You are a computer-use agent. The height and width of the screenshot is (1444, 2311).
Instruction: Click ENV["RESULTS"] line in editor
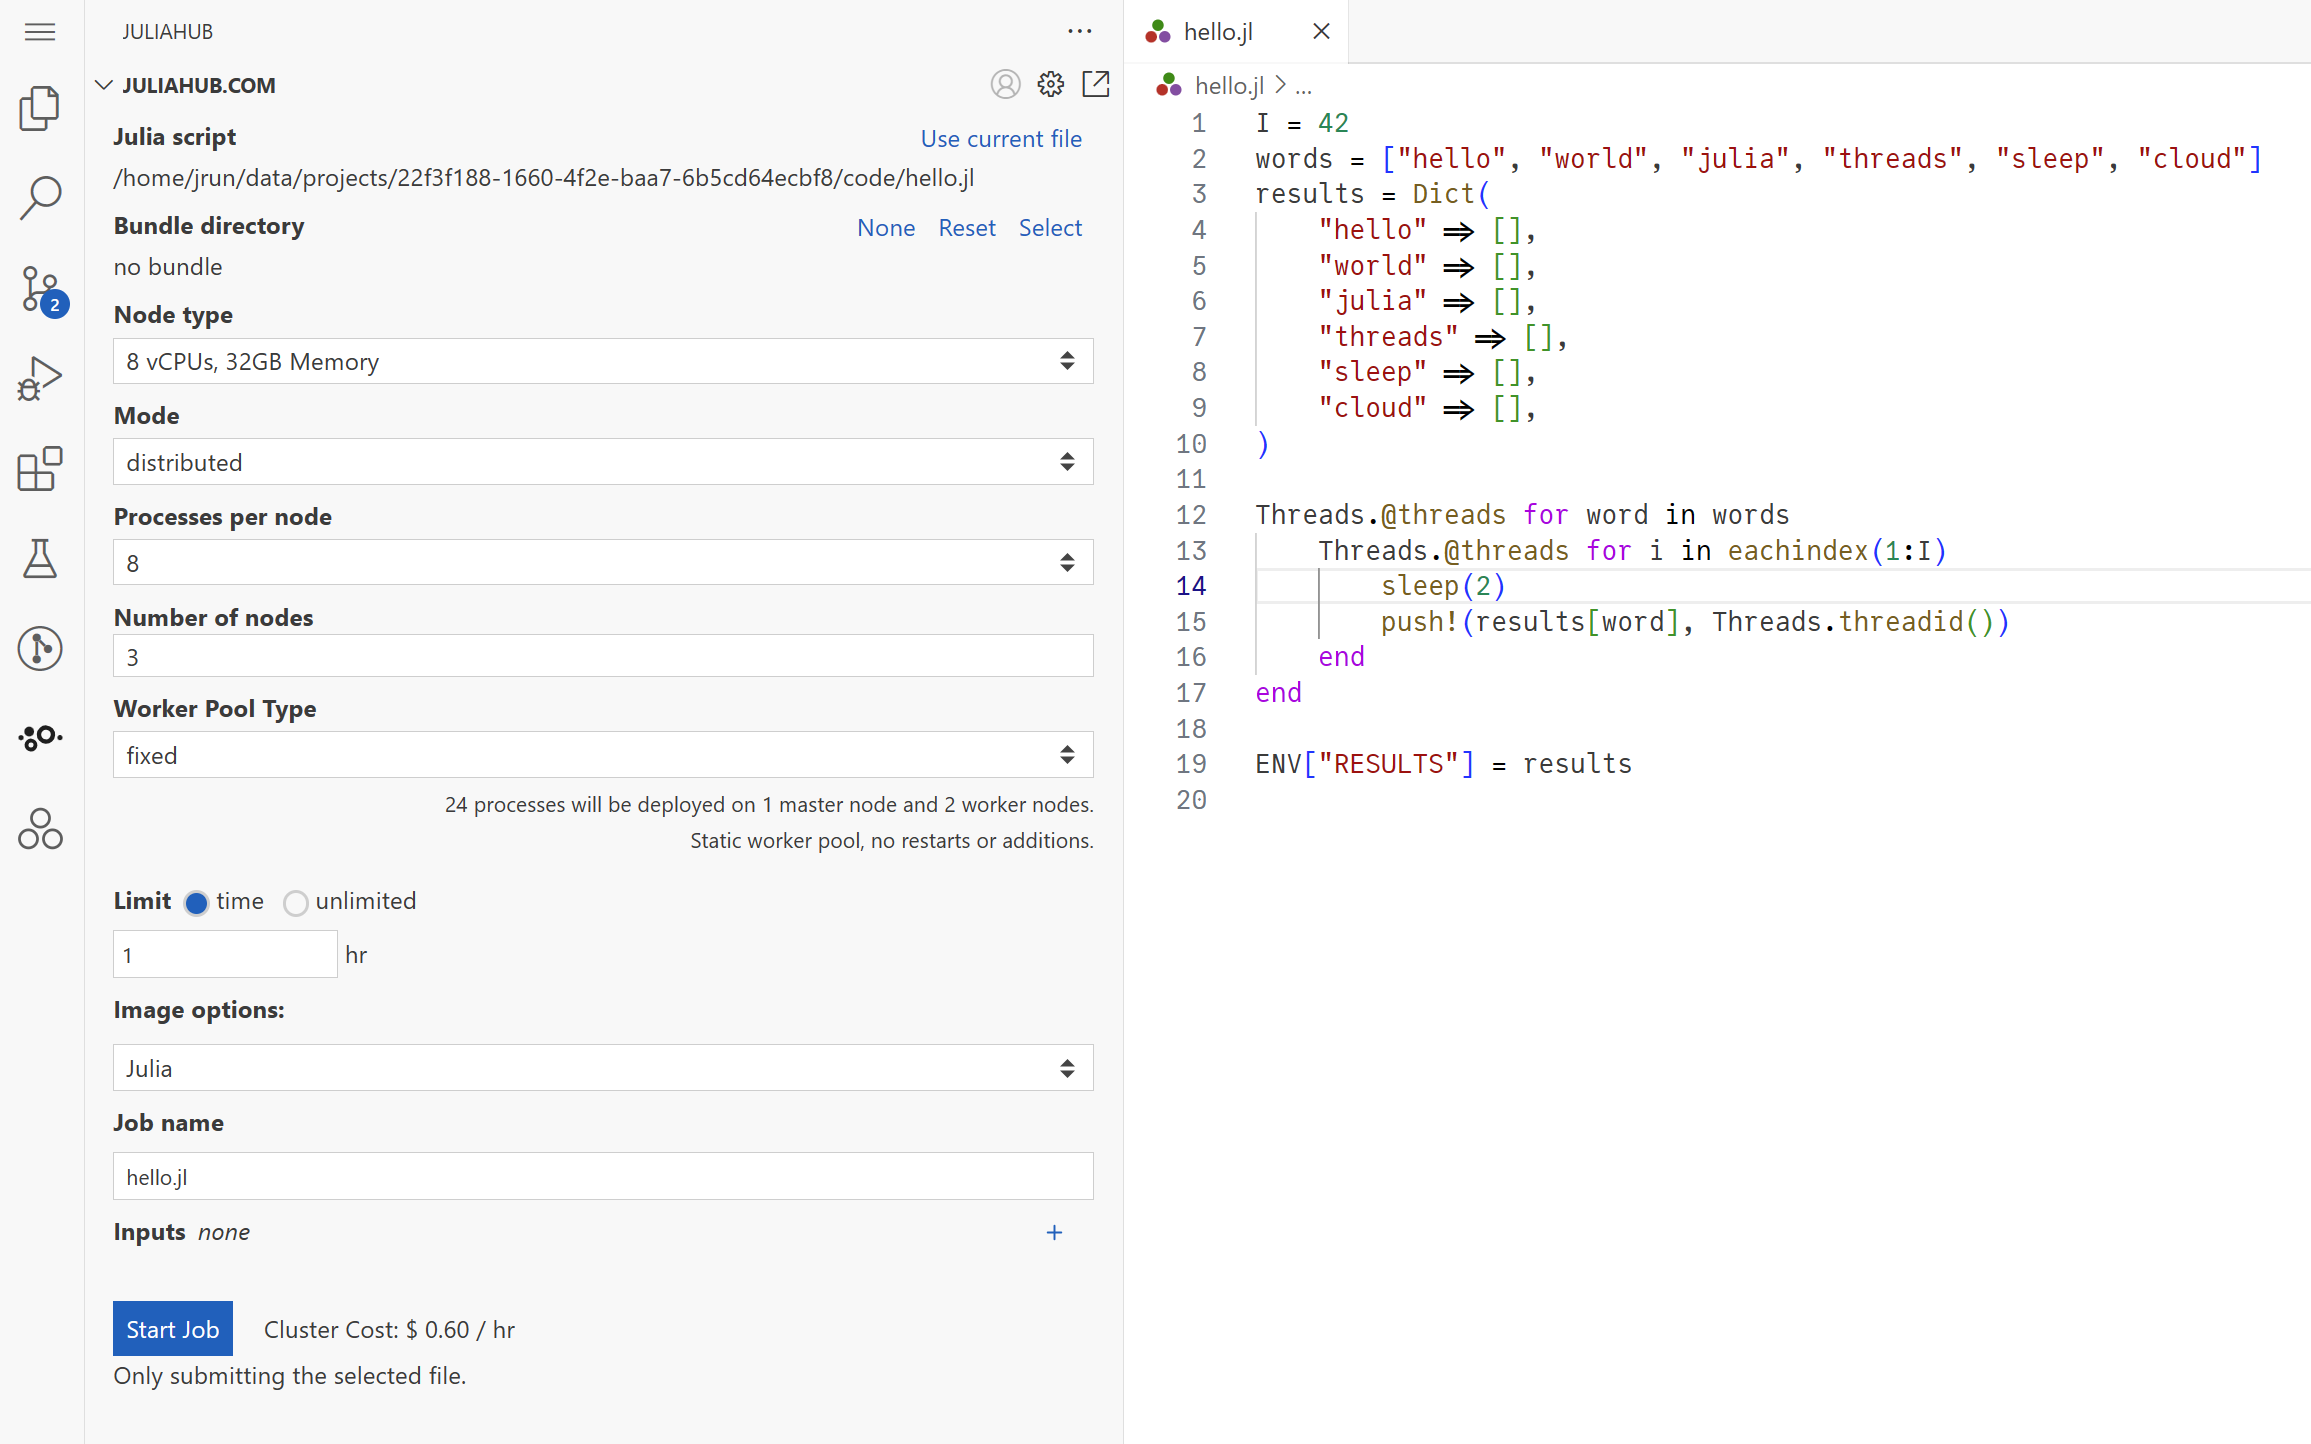pyautogui.click(x=1443, y=764)
